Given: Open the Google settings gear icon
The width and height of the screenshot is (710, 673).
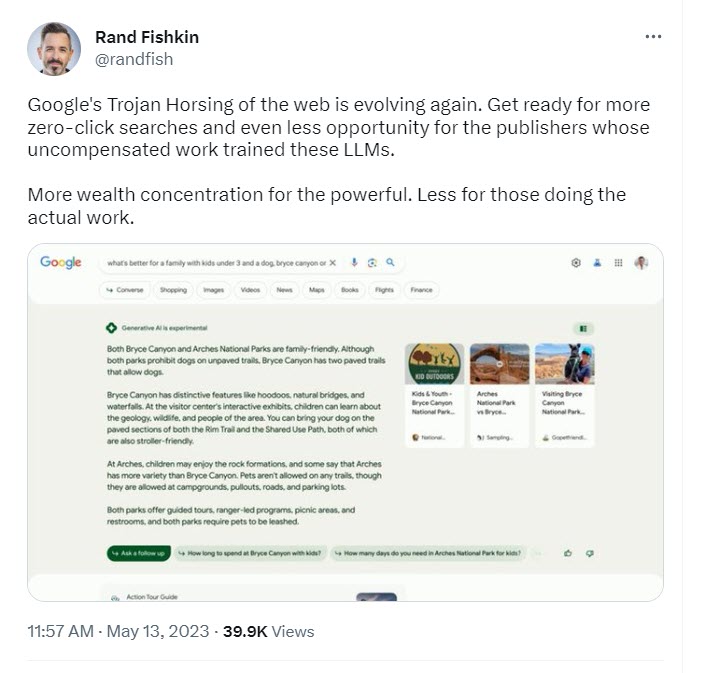Looking at the screenshot, I should tap(576, 263).
